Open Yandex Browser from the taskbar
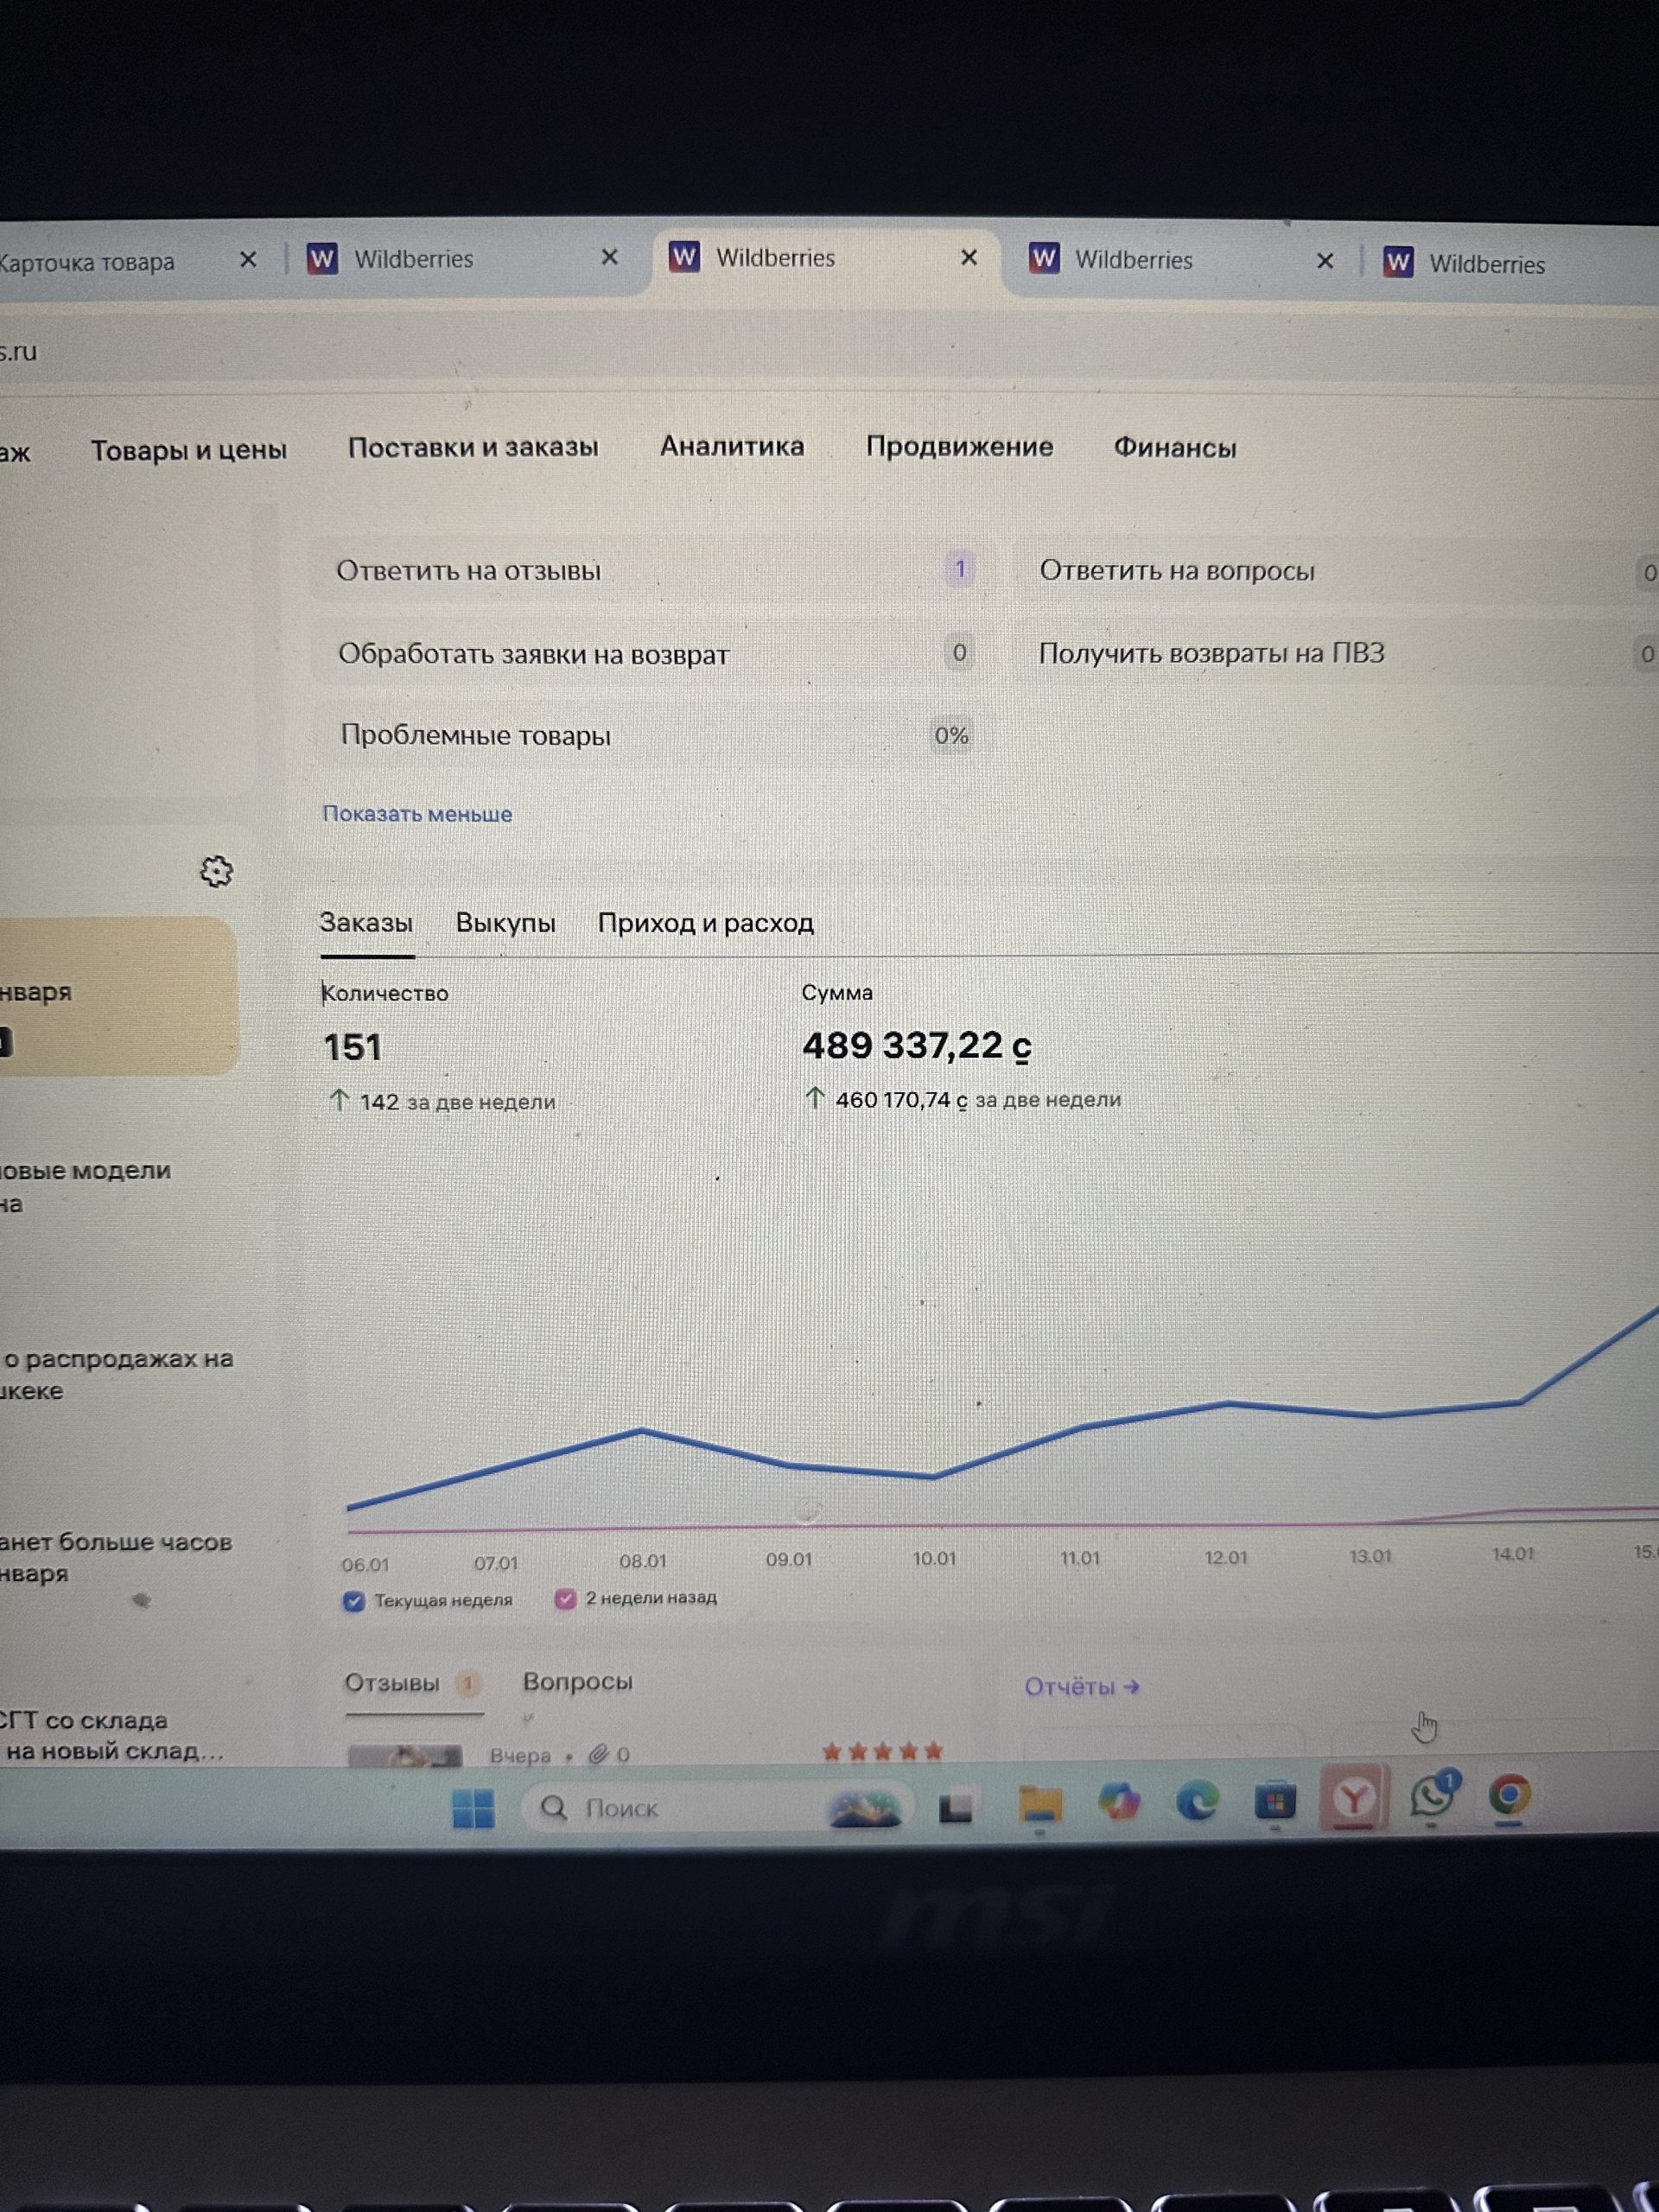 click(x=1353, y=1800)
